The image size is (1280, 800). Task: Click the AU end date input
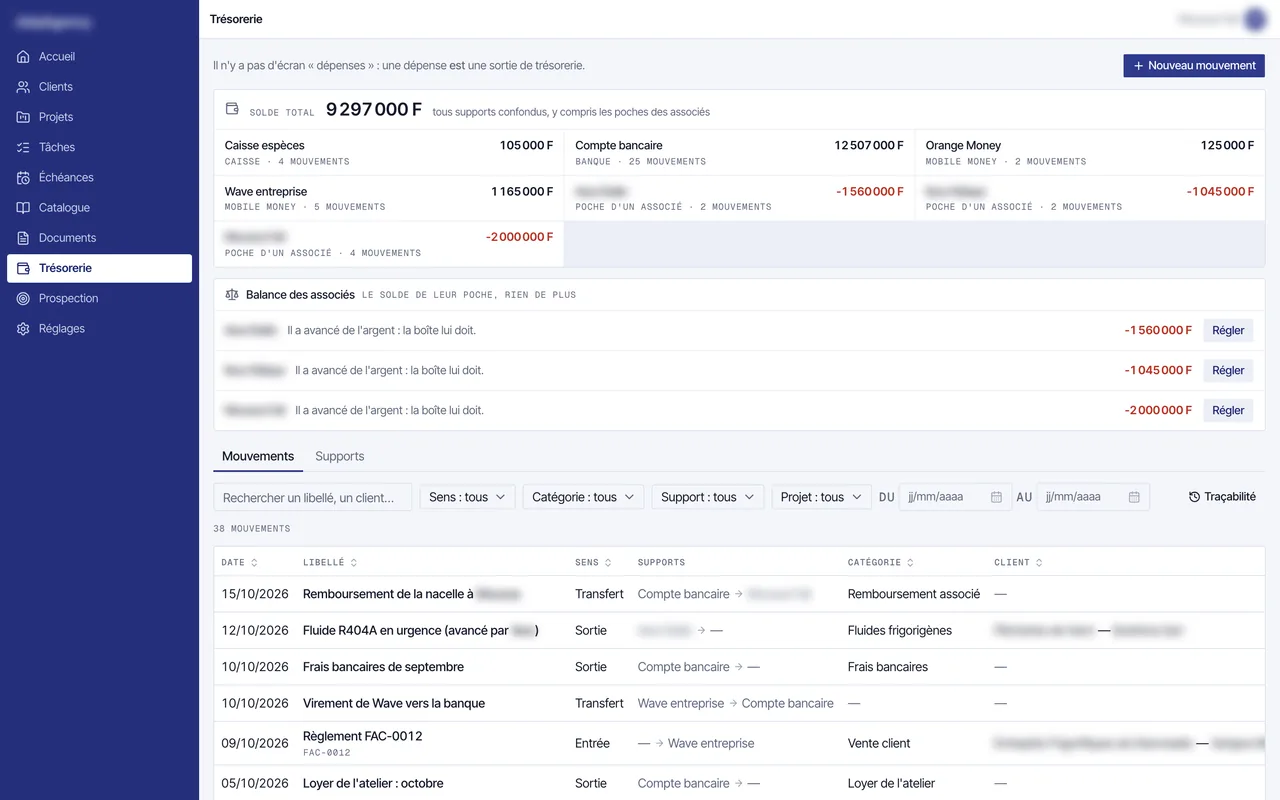point(1093,497)
